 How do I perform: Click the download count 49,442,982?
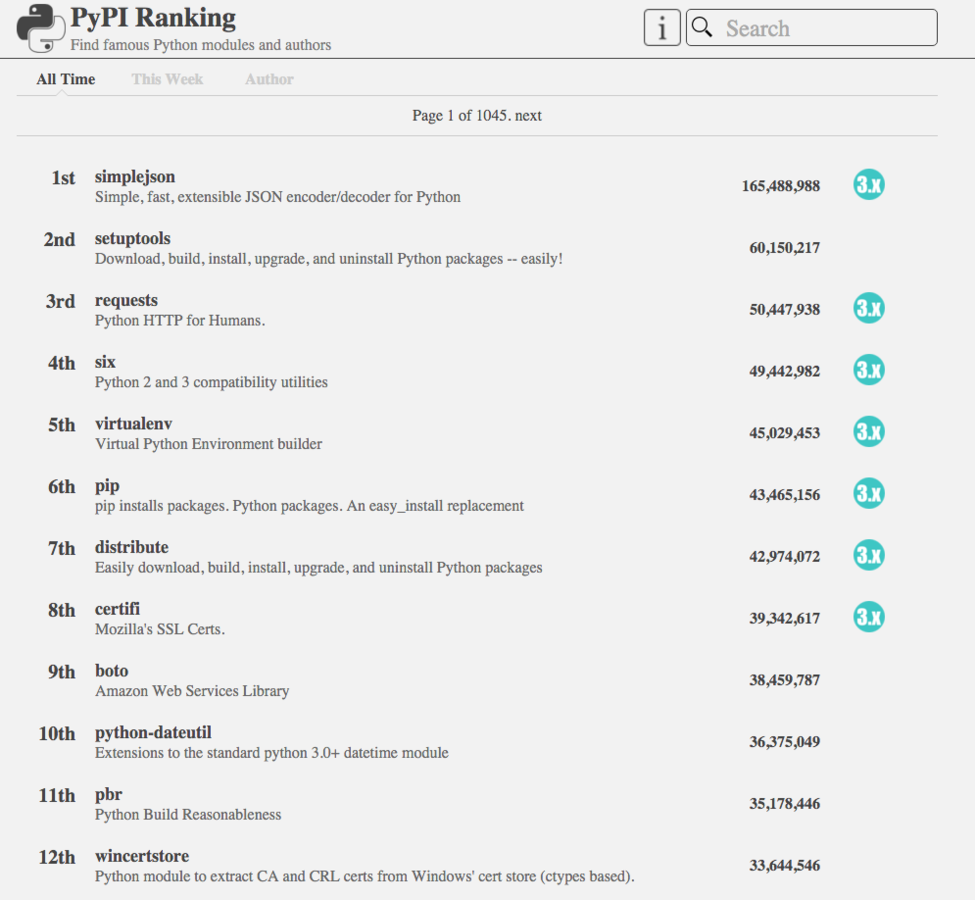pos(785,371)
